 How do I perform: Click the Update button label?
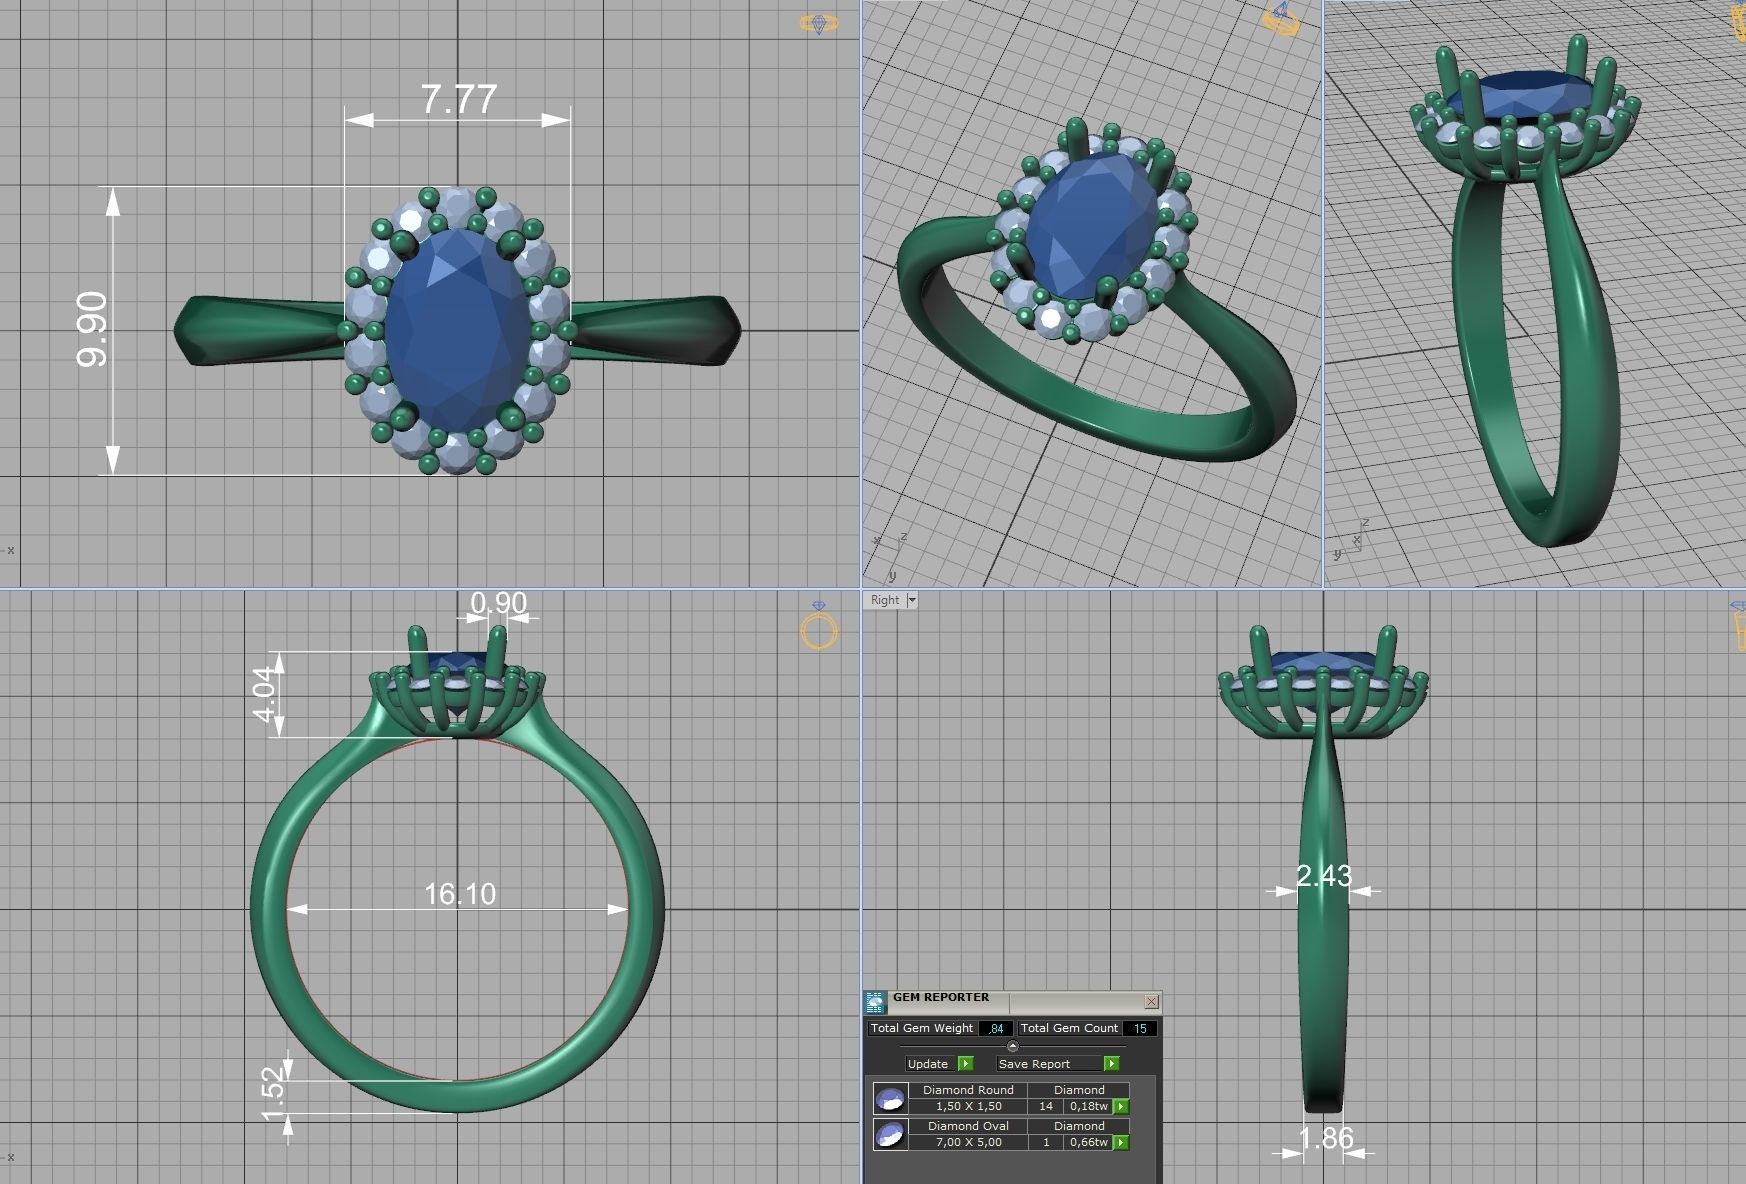pos(928,1064)
